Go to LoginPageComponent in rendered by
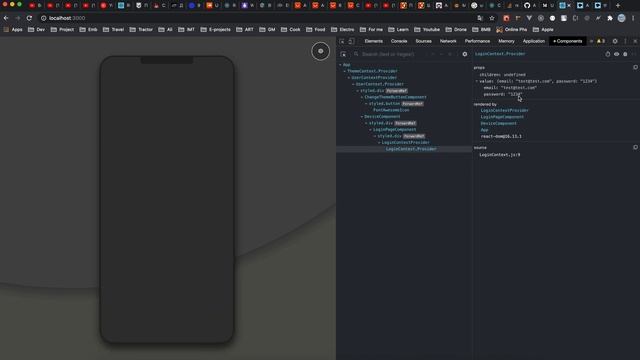This screenshot has height=360, width=640. coord(502,117)
